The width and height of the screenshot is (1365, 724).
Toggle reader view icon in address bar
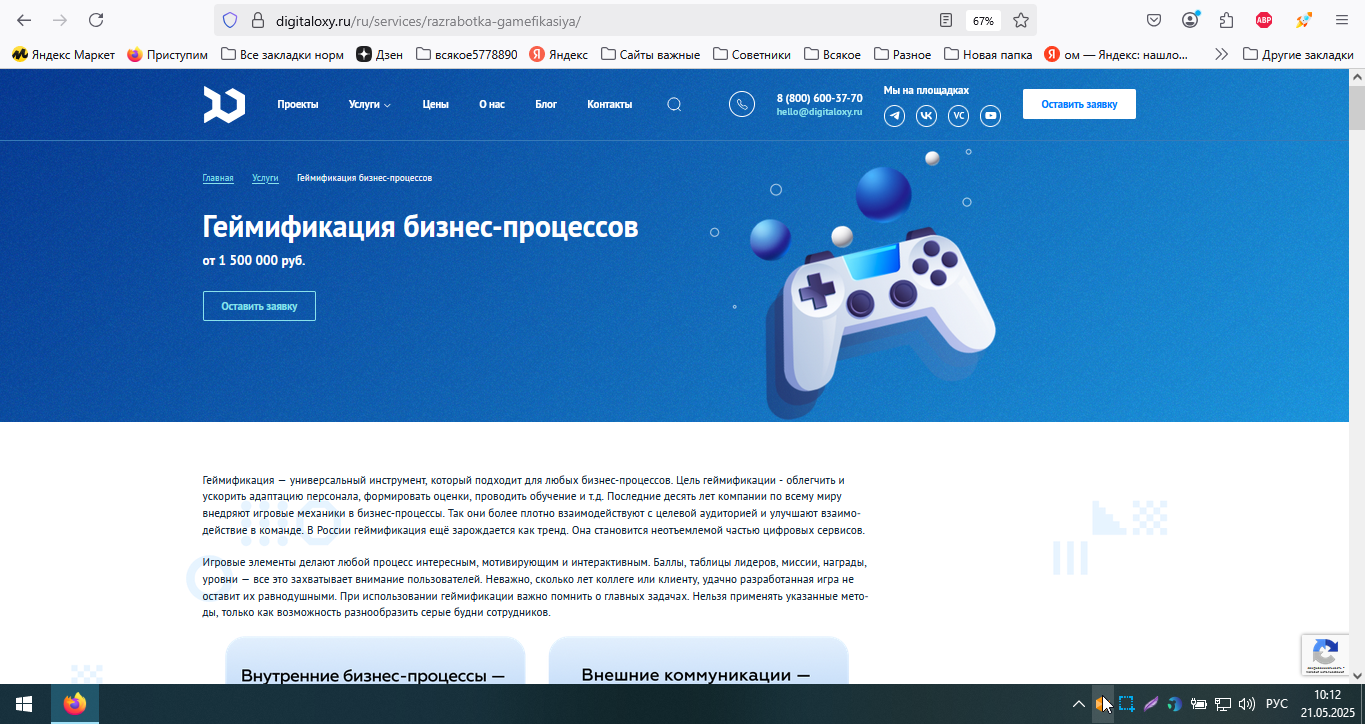[946, 20]
